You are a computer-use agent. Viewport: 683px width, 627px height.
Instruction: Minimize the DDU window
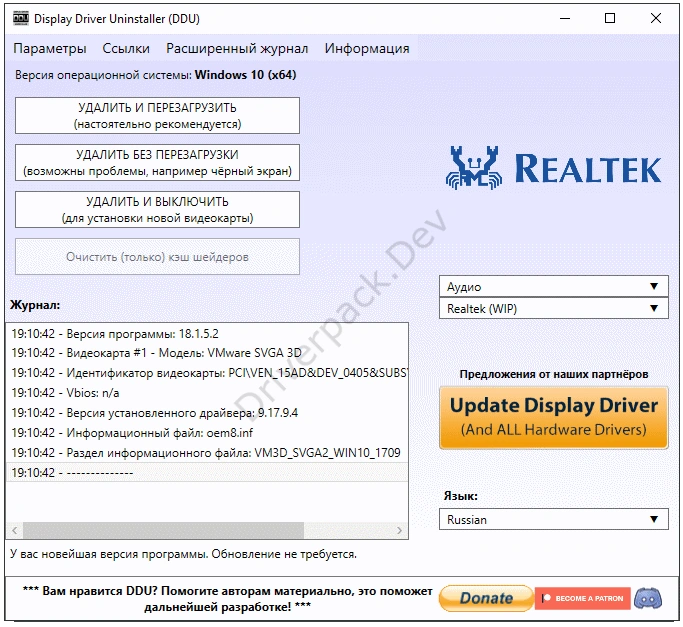(x=565, y=18)
